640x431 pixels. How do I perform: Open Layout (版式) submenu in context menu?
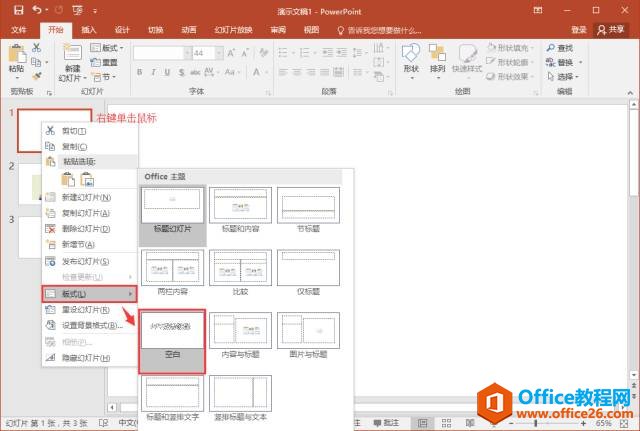[x=89, y=294]
